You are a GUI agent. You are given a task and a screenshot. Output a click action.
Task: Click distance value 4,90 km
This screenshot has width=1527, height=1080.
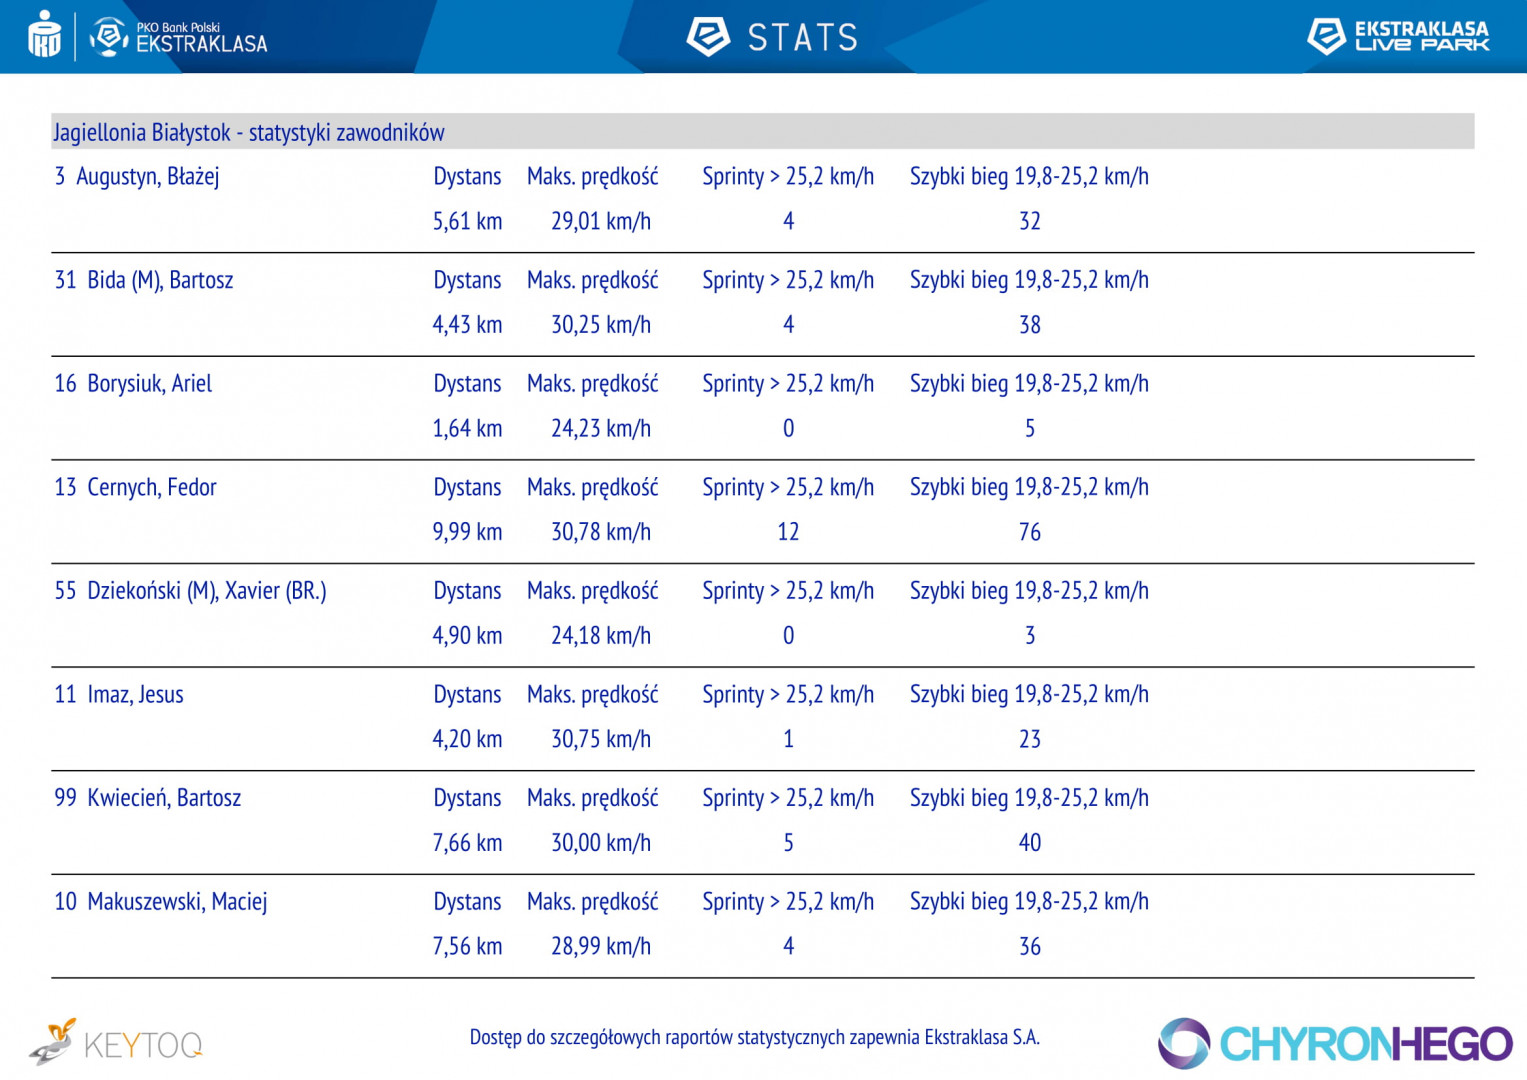click(467, 636)
